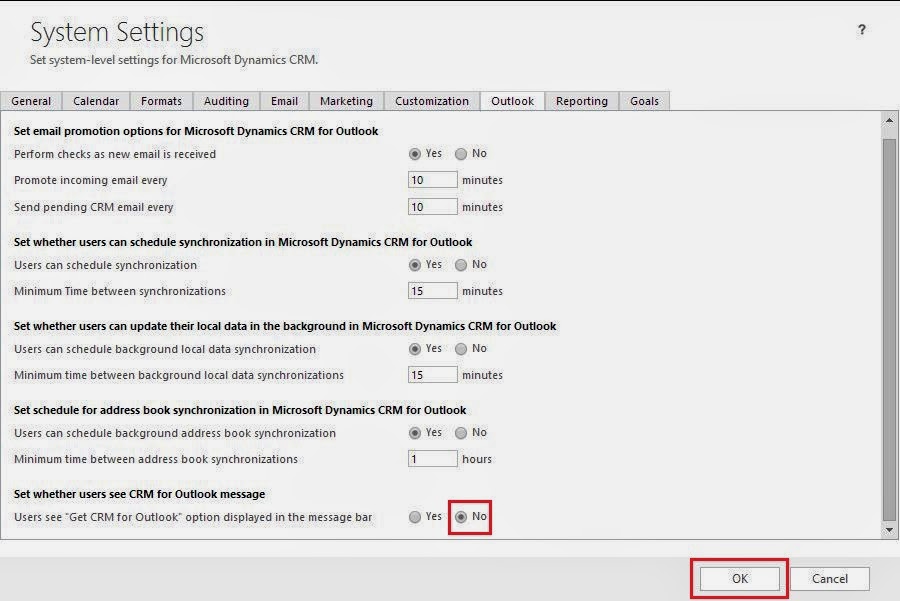Go to the Email tab
The width and height of the screenshot is (900, 601).
pos(284,101)
